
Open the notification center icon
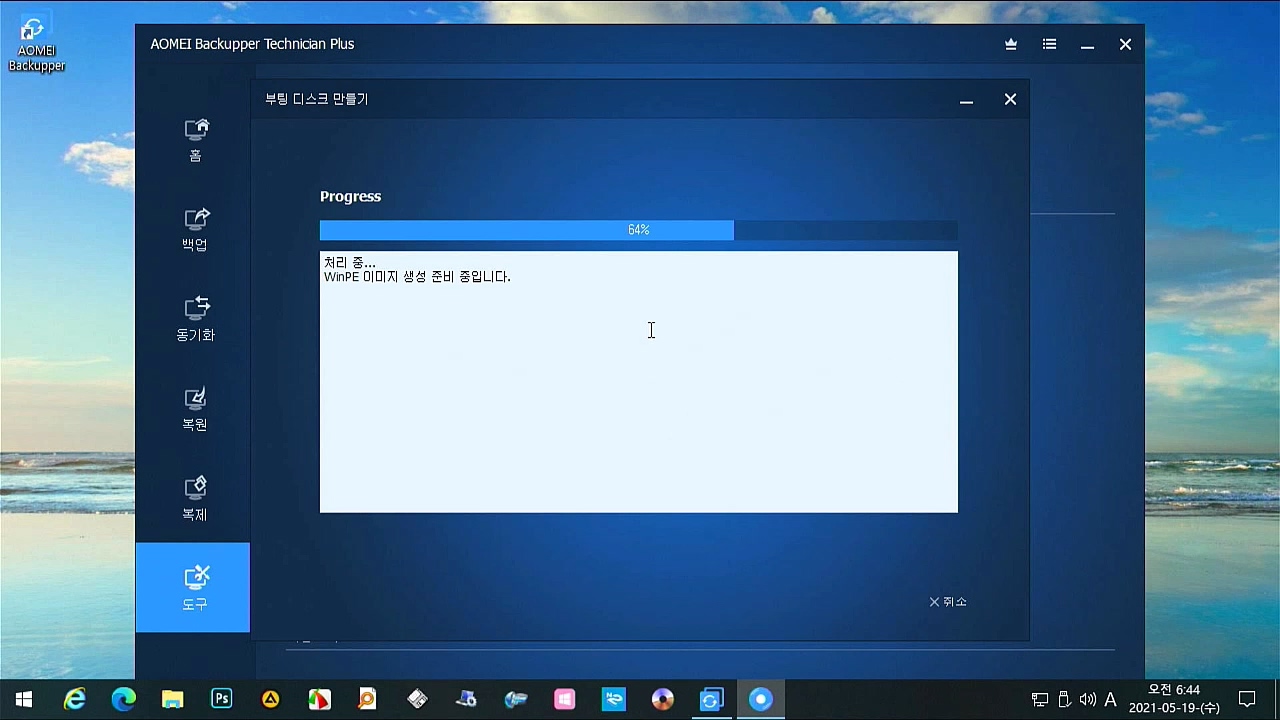point(1247,699)
